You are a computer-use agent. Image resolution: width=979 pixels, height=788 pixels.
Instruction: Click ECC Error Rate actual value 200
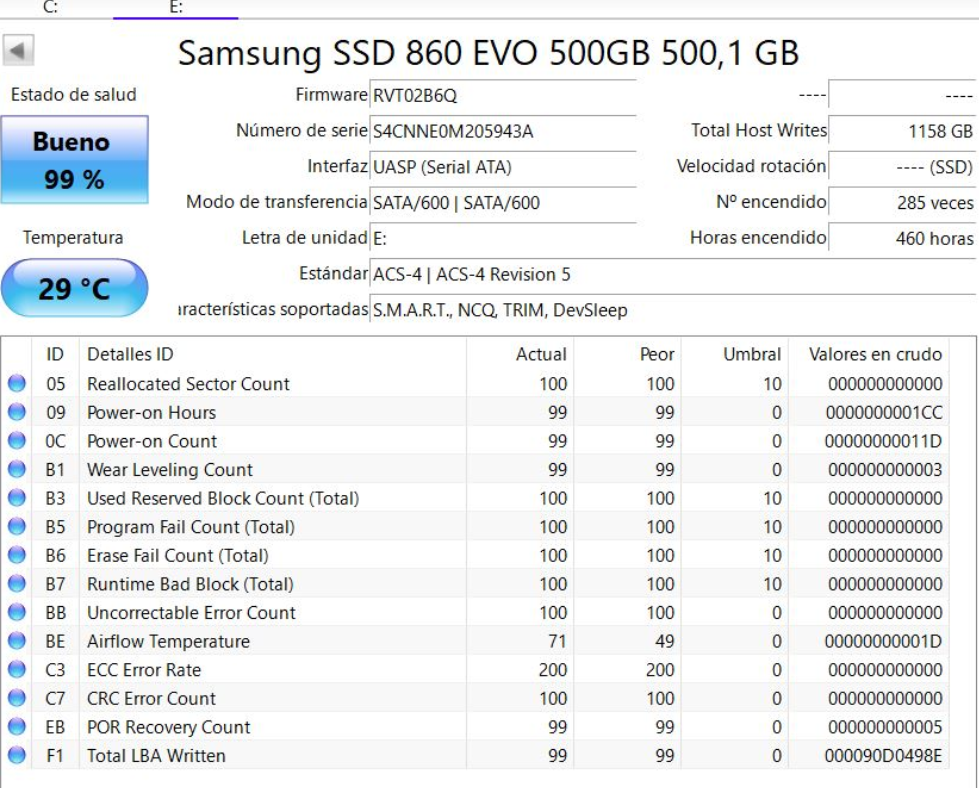coord(553,670)
